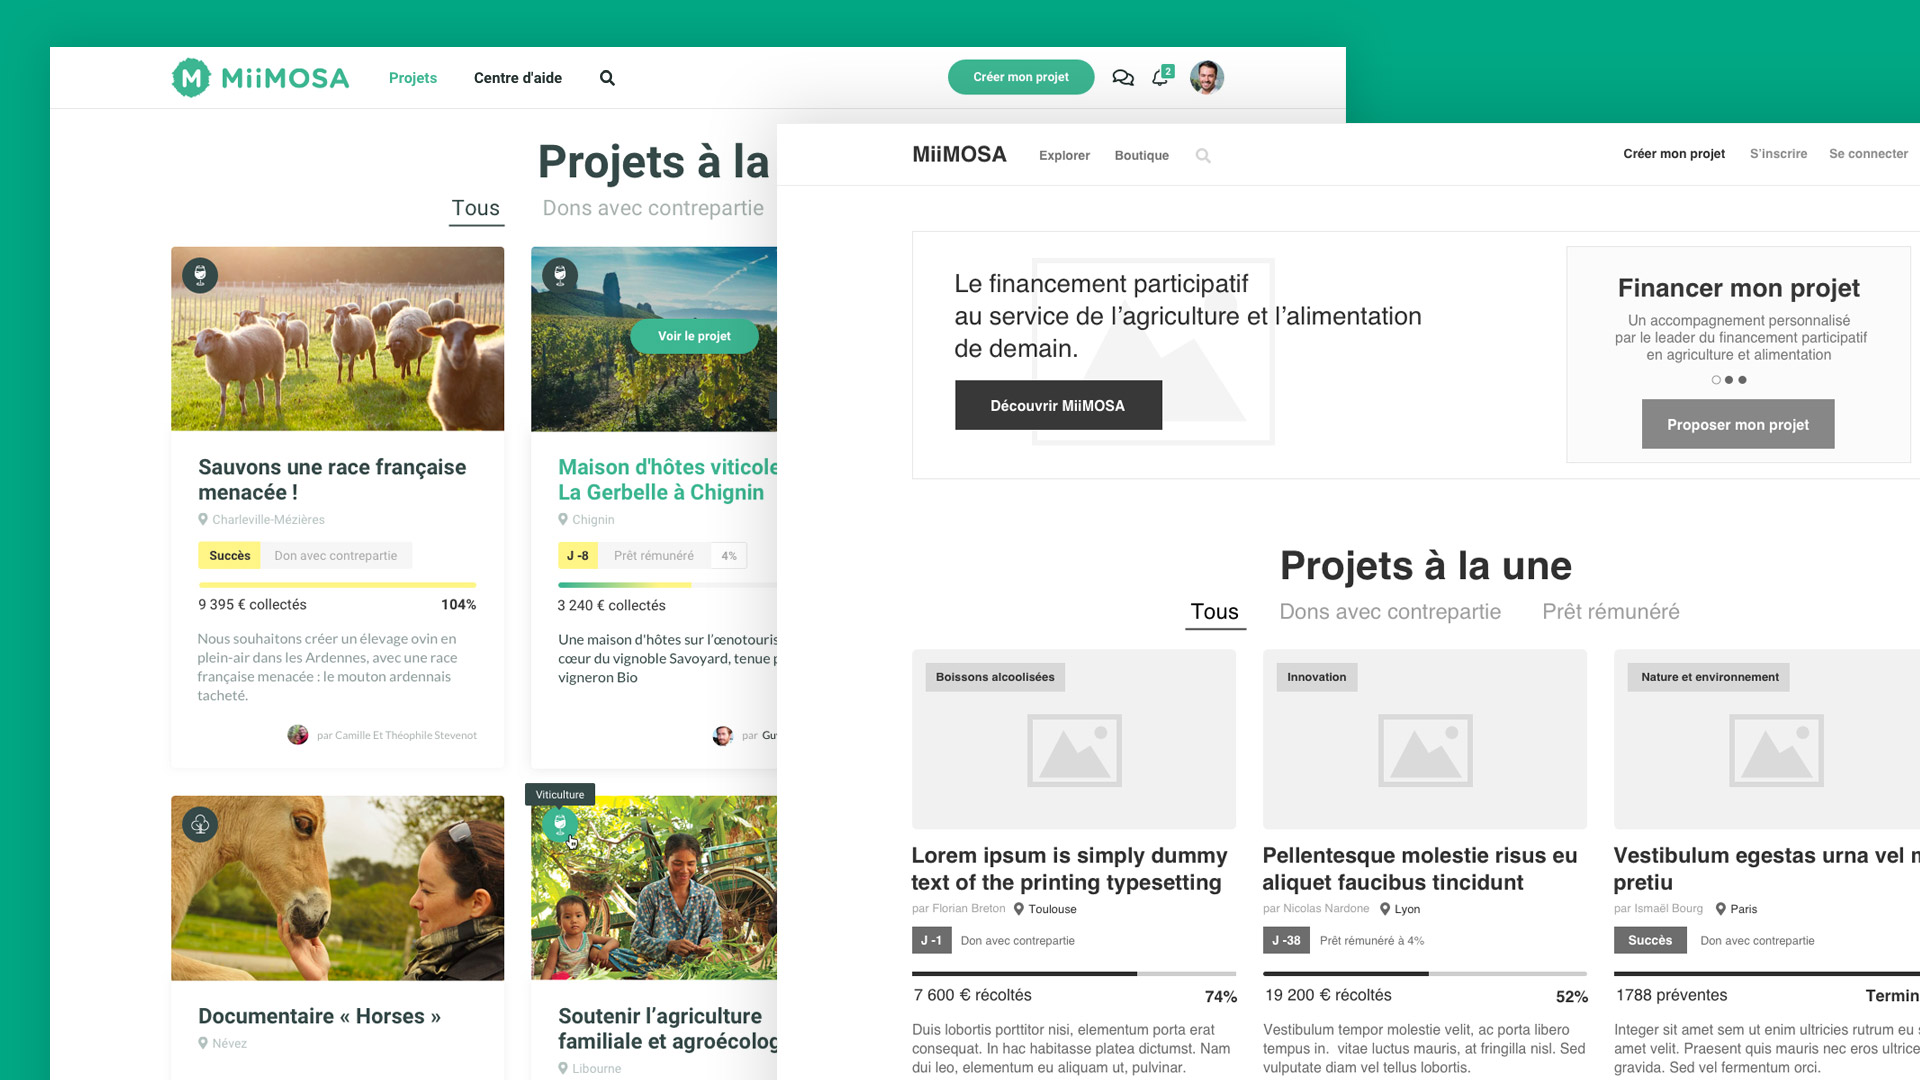Screen dimensions: 1920x1080
Task: Open Sauvons une race française menacée title
Action: pos(332,480)
